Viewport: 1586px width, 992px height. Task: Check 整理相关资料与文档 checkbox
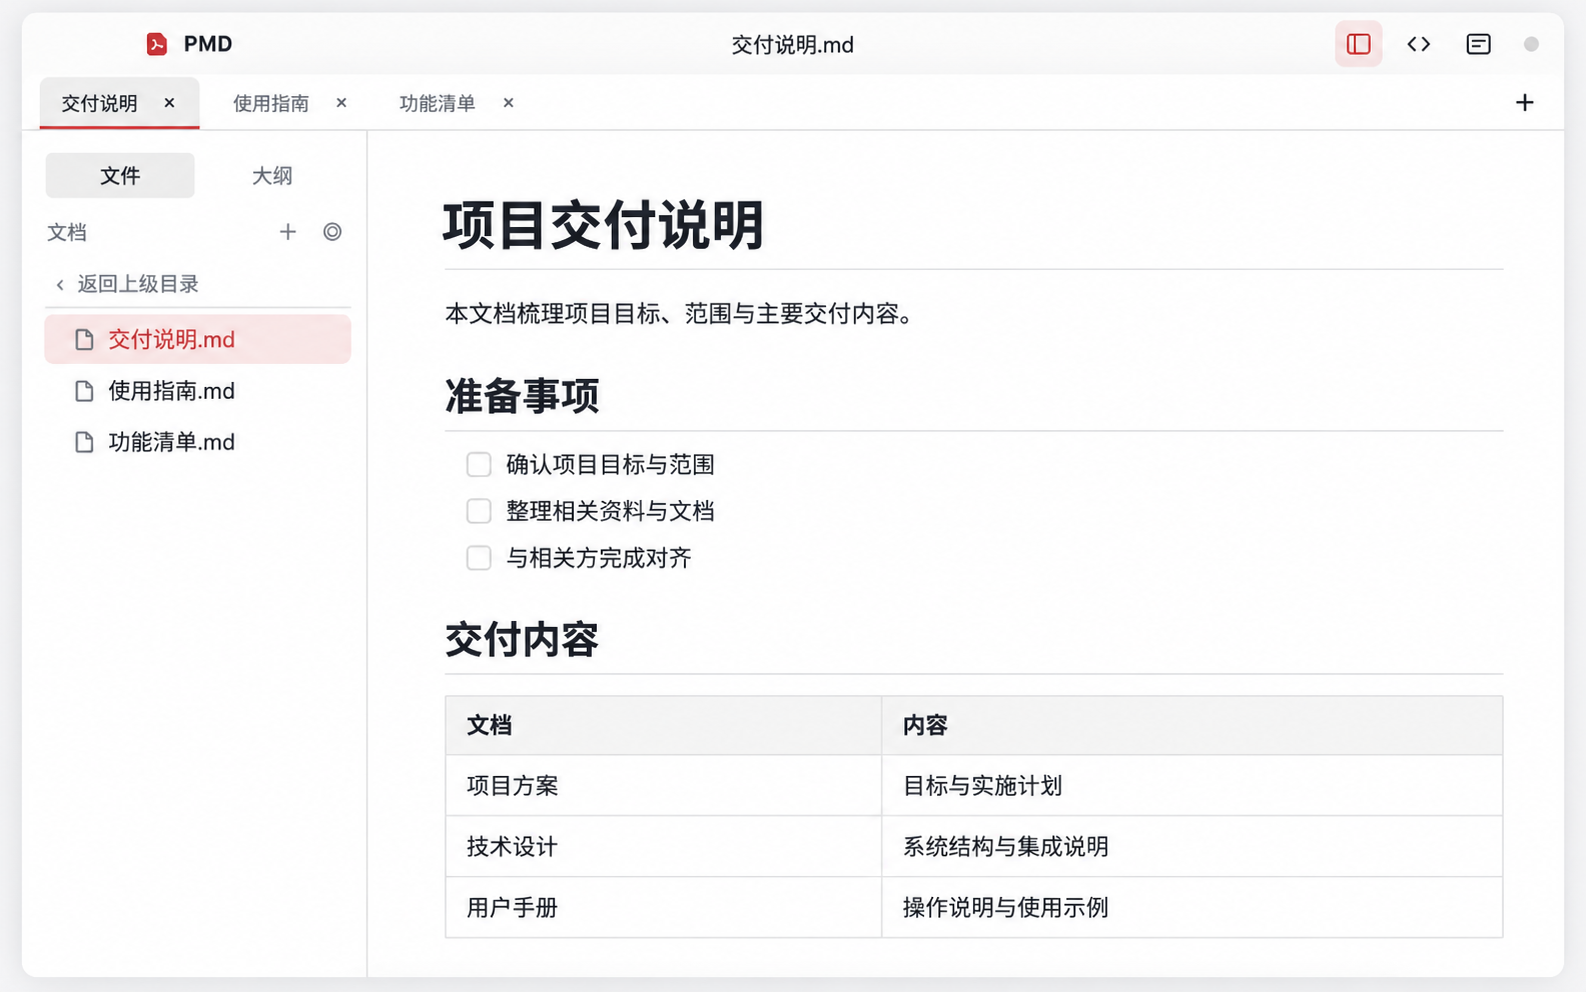point(478,511)
